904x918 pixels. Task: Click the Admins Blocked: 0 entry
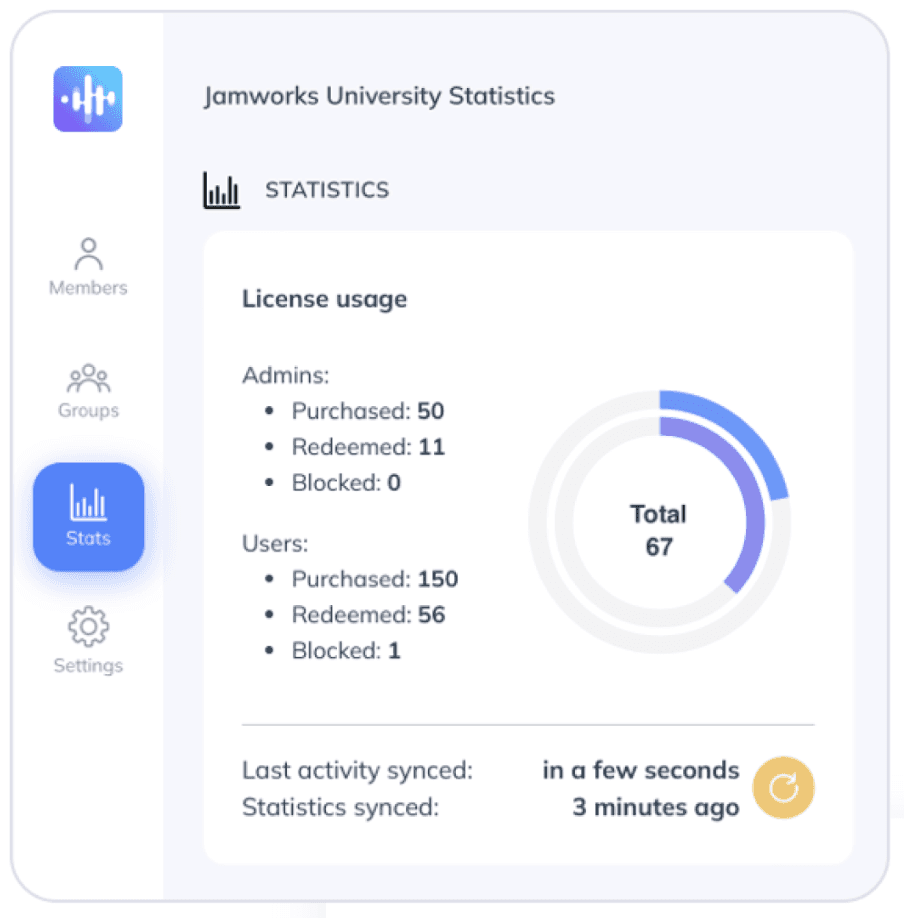[x=346, y=482]
